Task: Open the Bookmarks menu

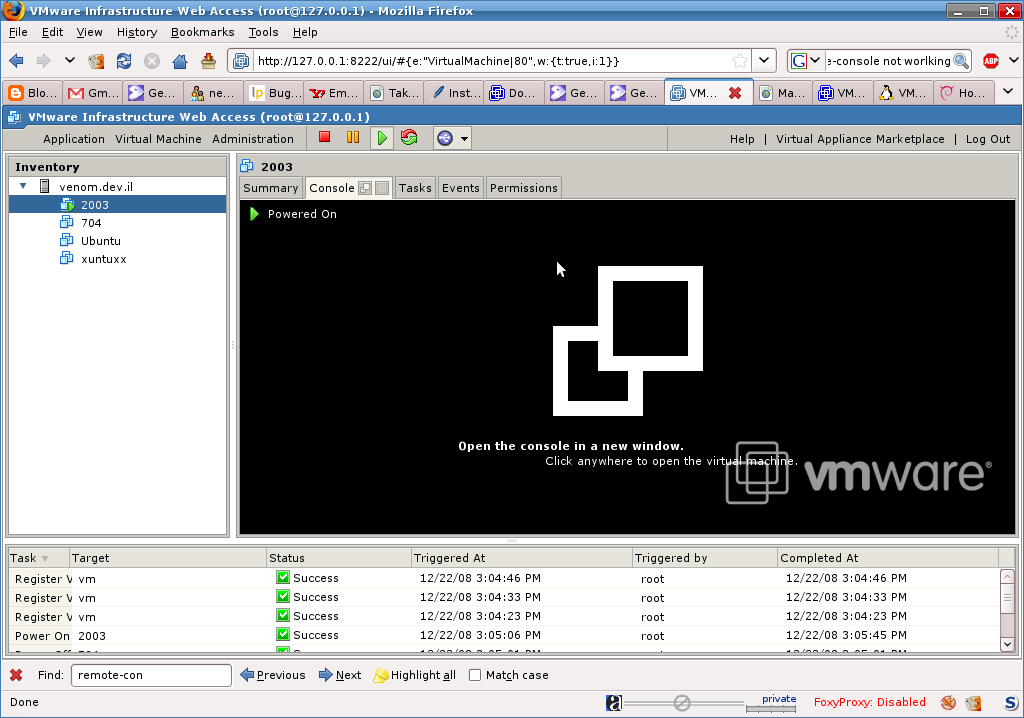Action: click(x=202, y=32)
